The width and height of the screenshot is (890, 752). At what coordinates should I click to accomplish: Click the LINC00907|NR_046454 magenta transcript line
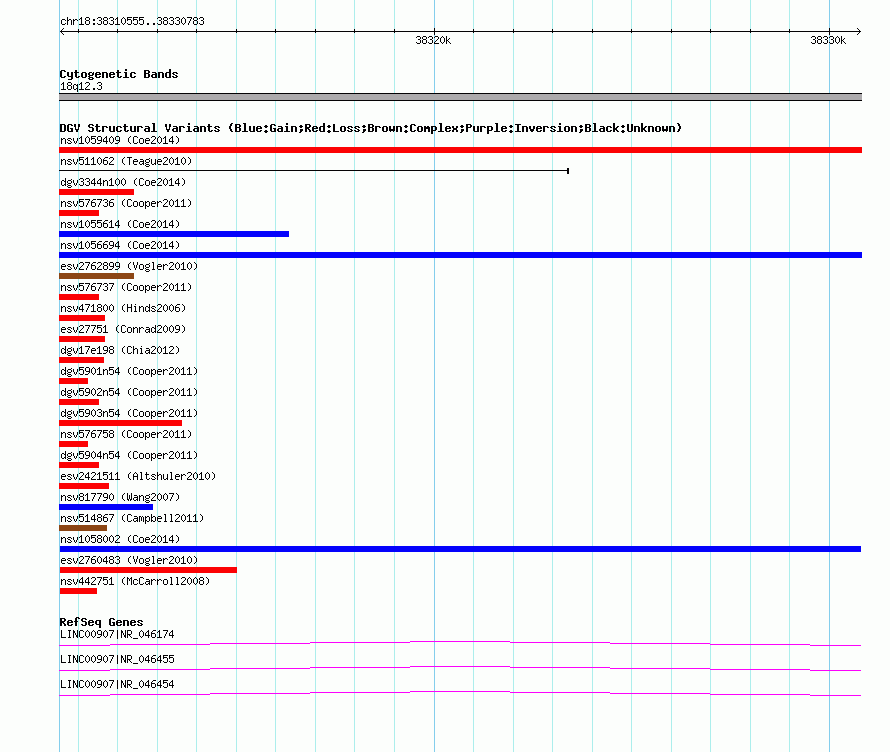pyautogui.click(x=460, y=694)
